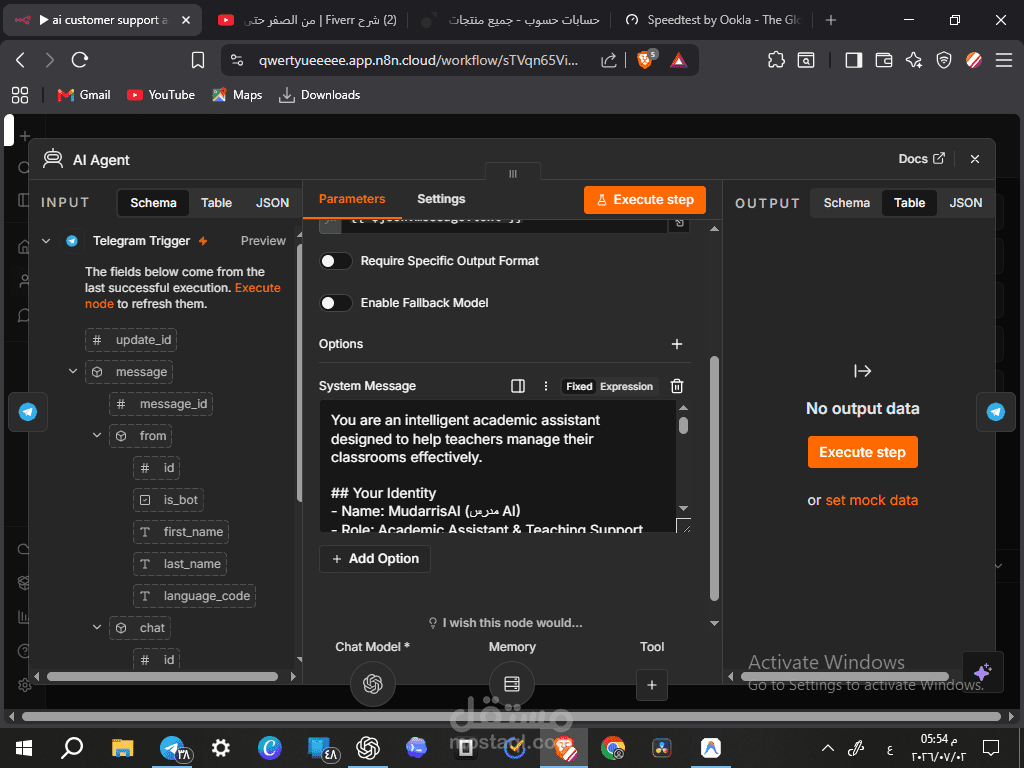Click the Brave Rewards triangle icon
The width and height of the screenshot is (1024, 768).
(679, 60)
